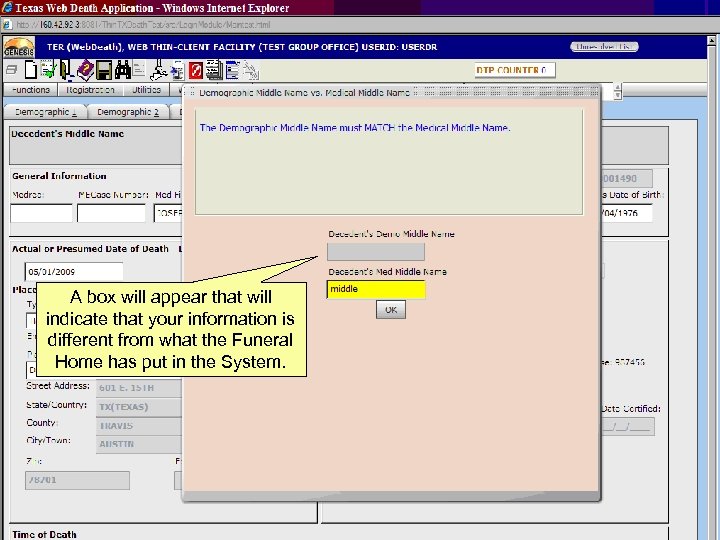This screenshot has width=720, height=540.
Task: Click the Date of Birth field
Action: (x=626, y=213)
